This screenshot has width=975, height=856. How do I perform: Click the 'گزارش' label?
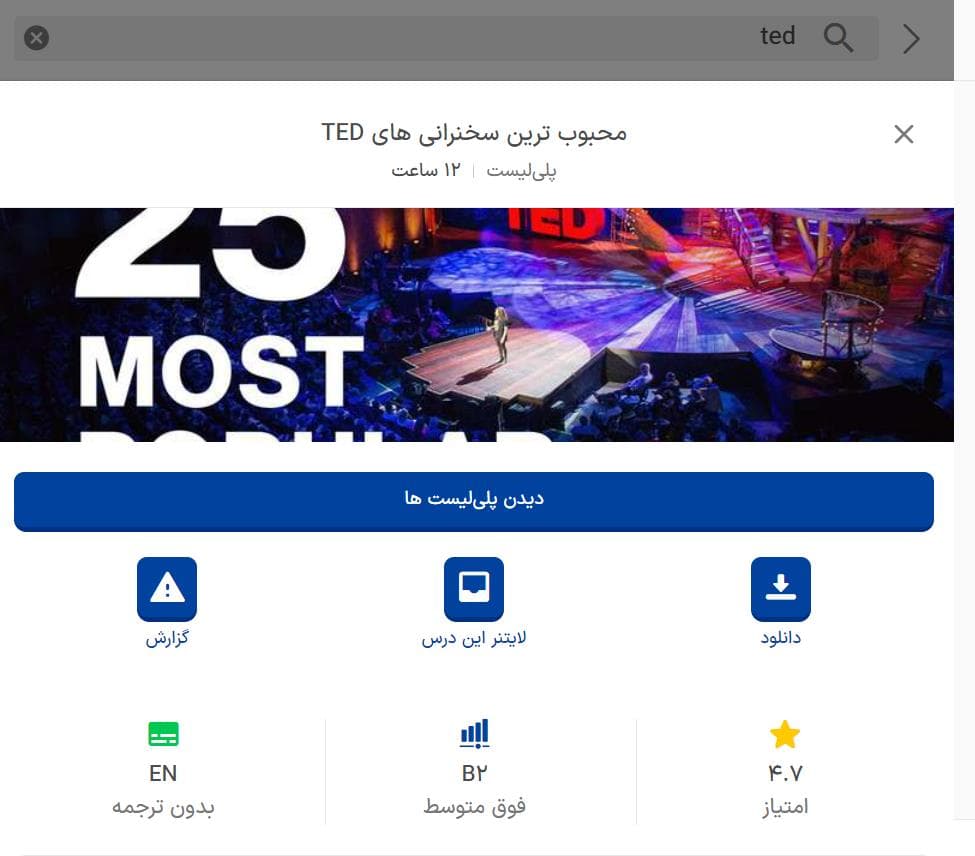click(167, 638)
